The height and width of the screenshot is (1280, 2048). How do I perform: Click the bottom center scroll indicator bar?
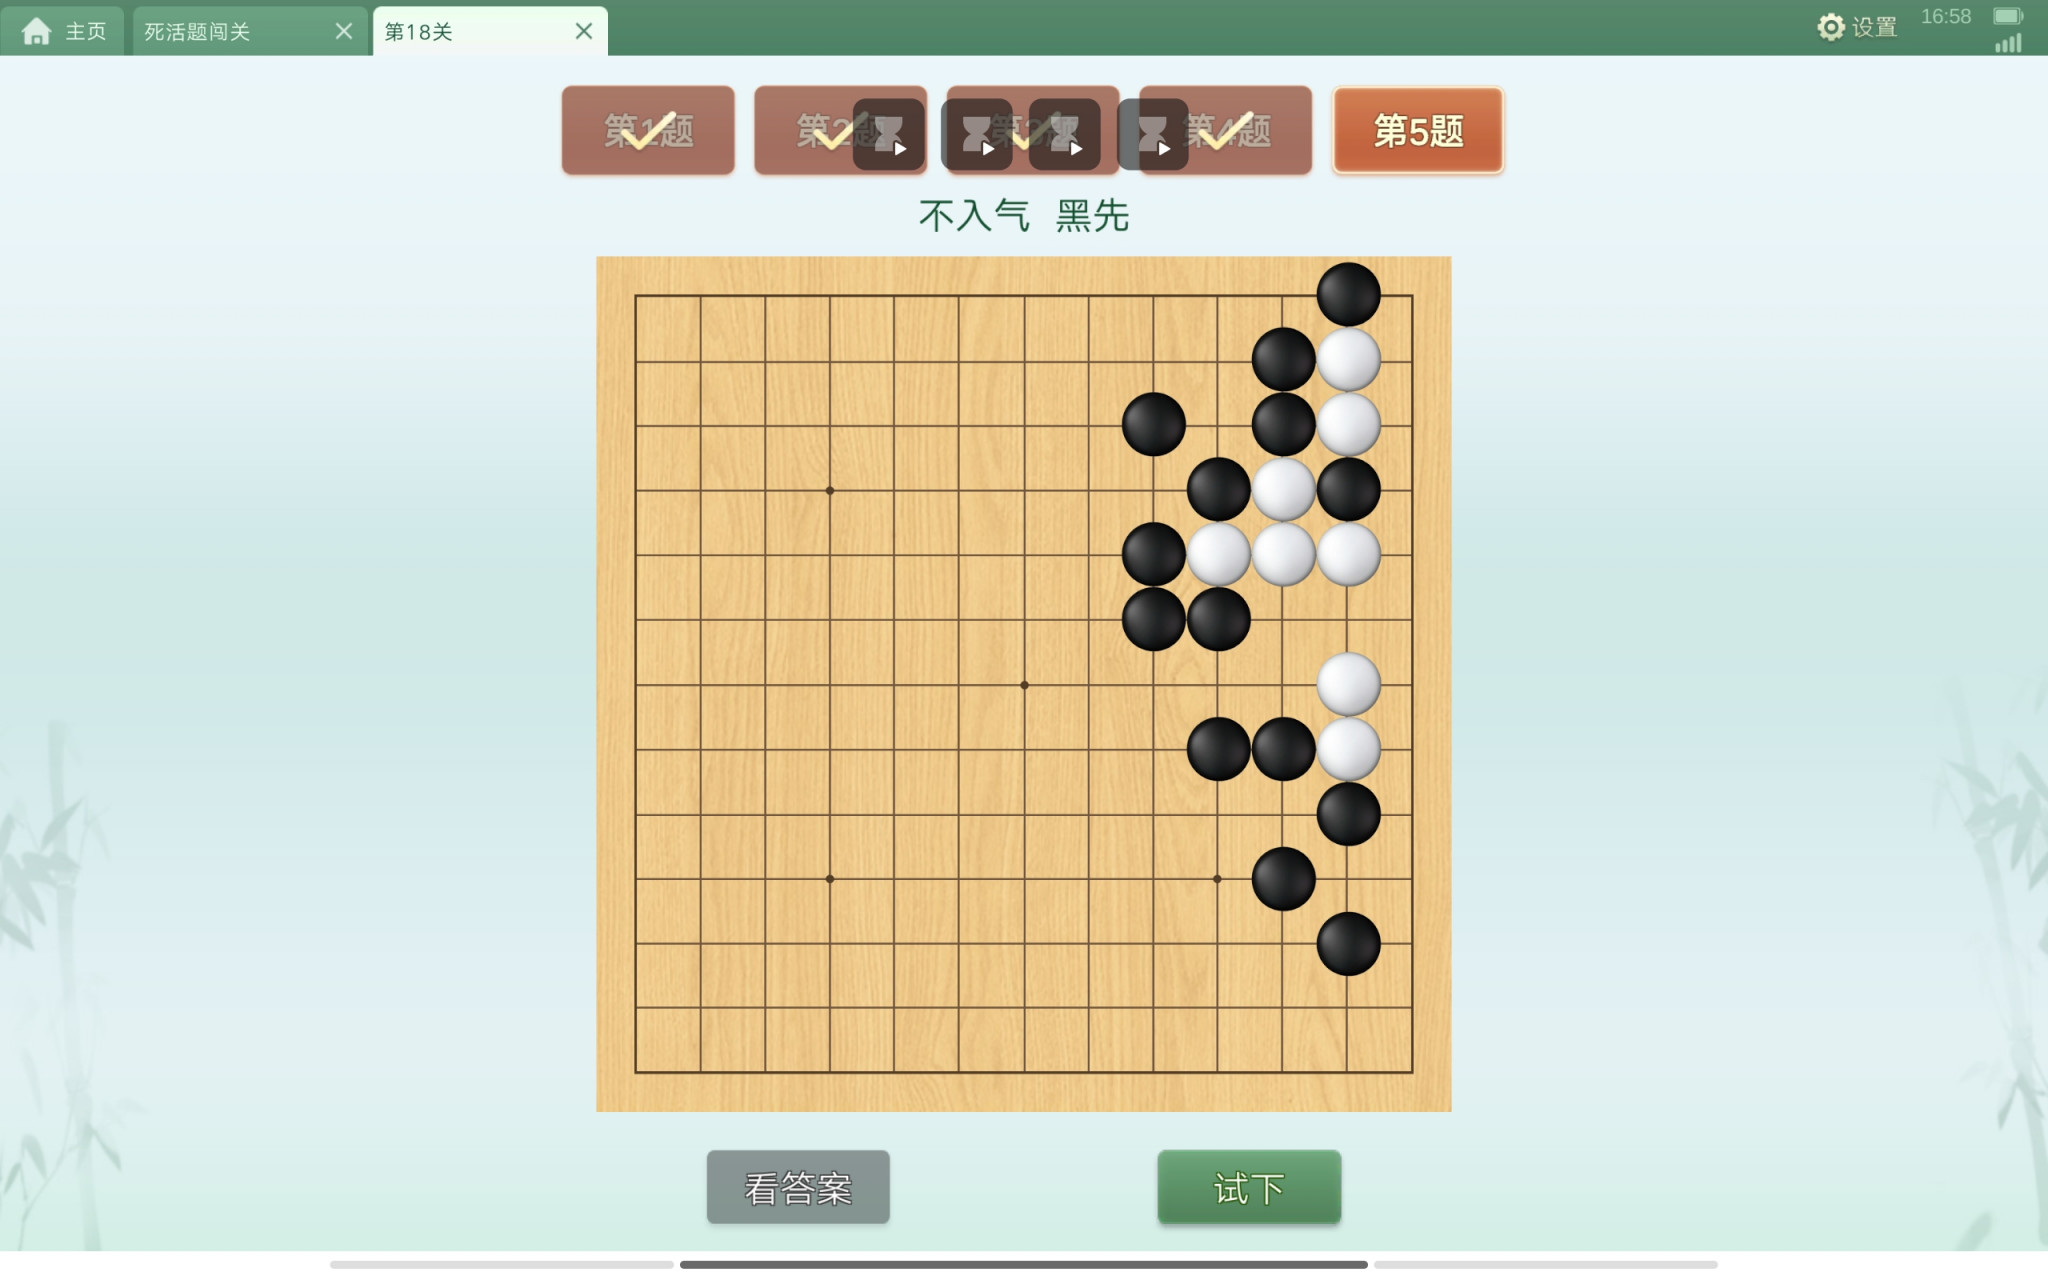[x=1024, y=1265]
